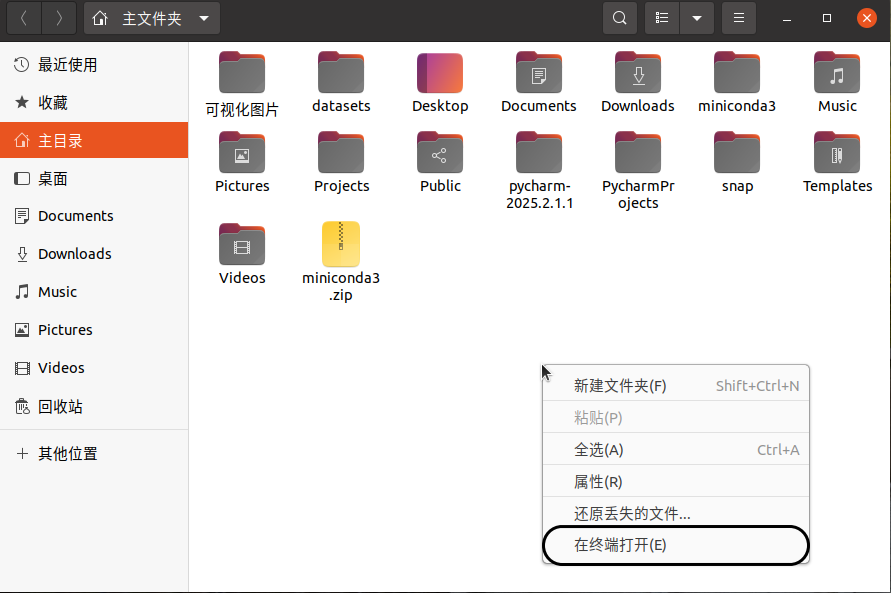The width and height of the screenshot is (891, 593).
Task: Switch to list view with toolbar icon
Action: 662,18
